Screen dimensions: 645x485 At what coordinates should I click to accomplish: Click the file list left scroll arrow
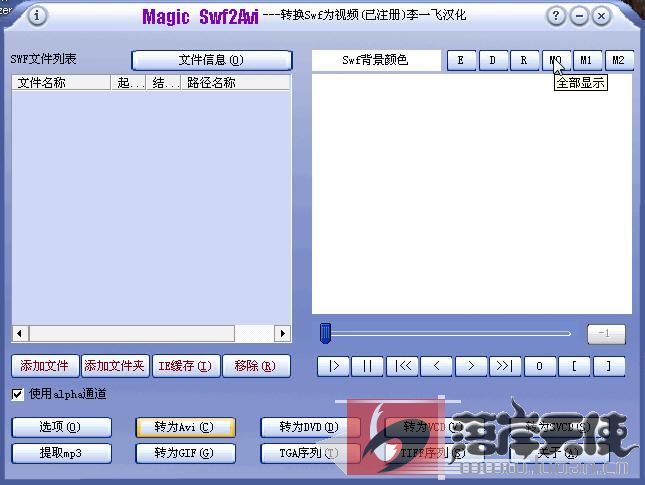(20, 334)
